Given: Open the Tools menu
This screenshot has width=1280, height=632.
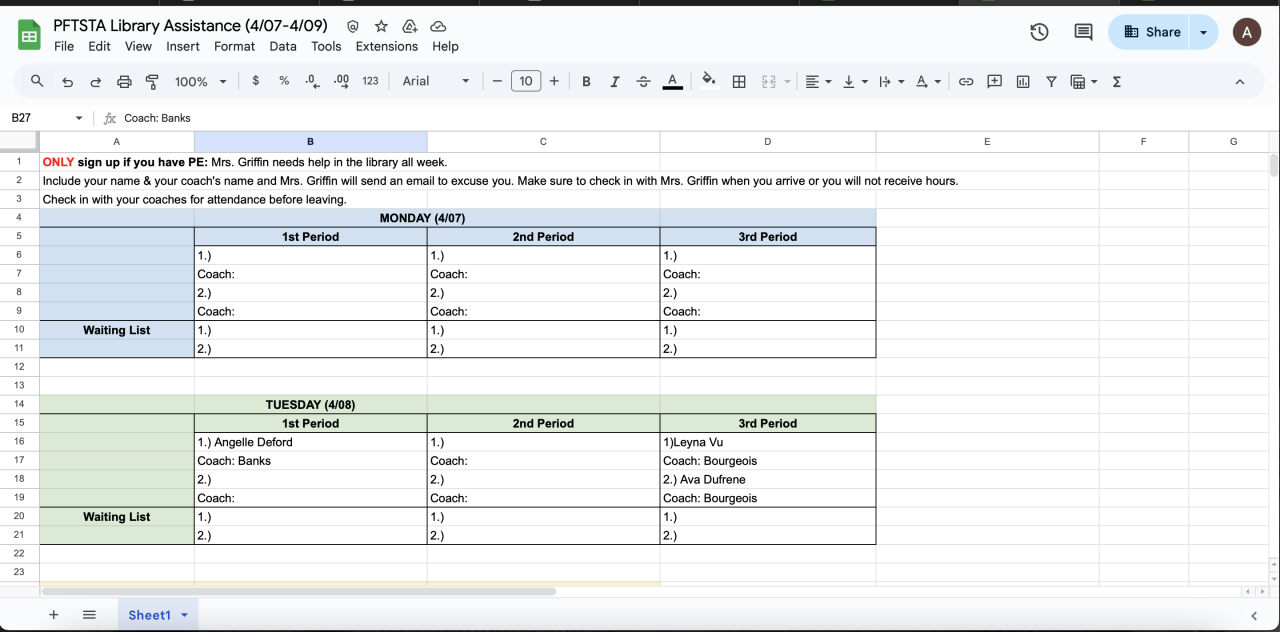Looking at the screenshot, I should 326,46.
